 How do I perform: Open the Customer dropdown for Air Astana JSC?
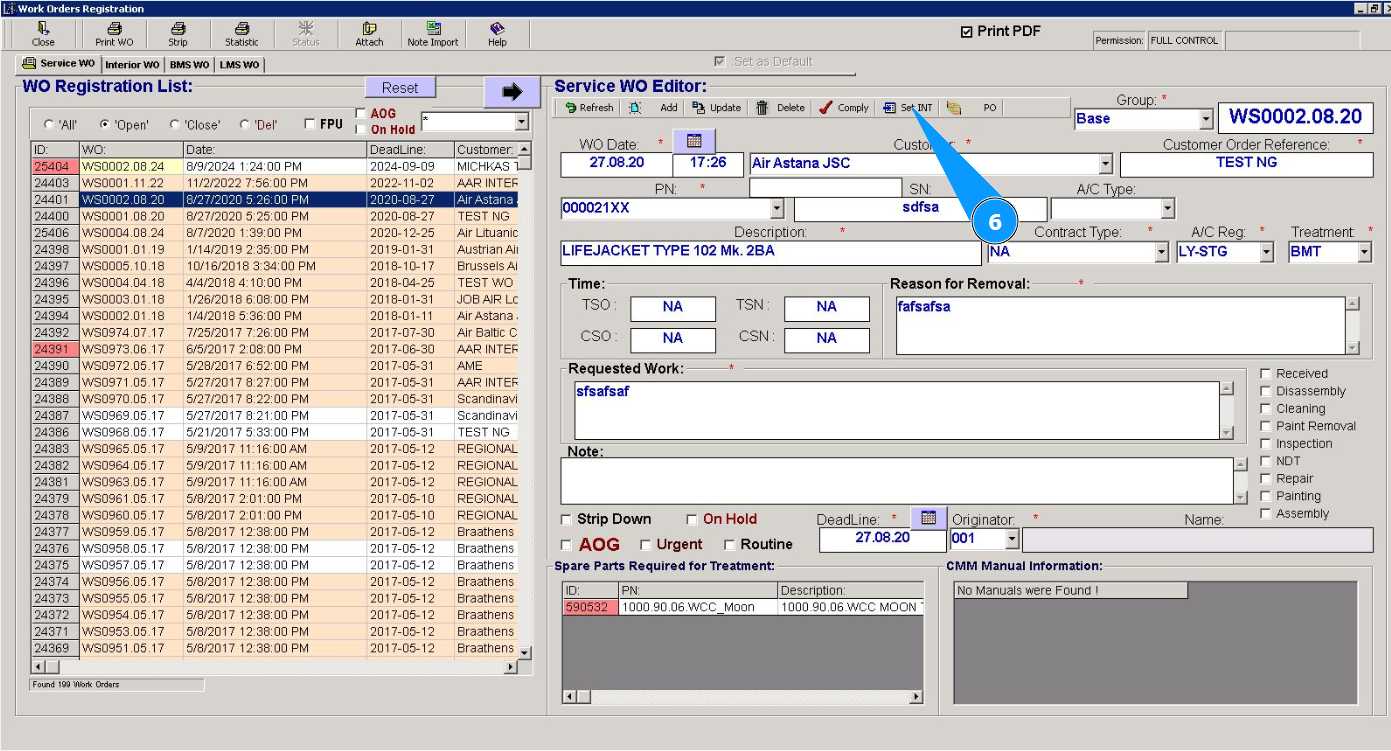click(1105, 164)
